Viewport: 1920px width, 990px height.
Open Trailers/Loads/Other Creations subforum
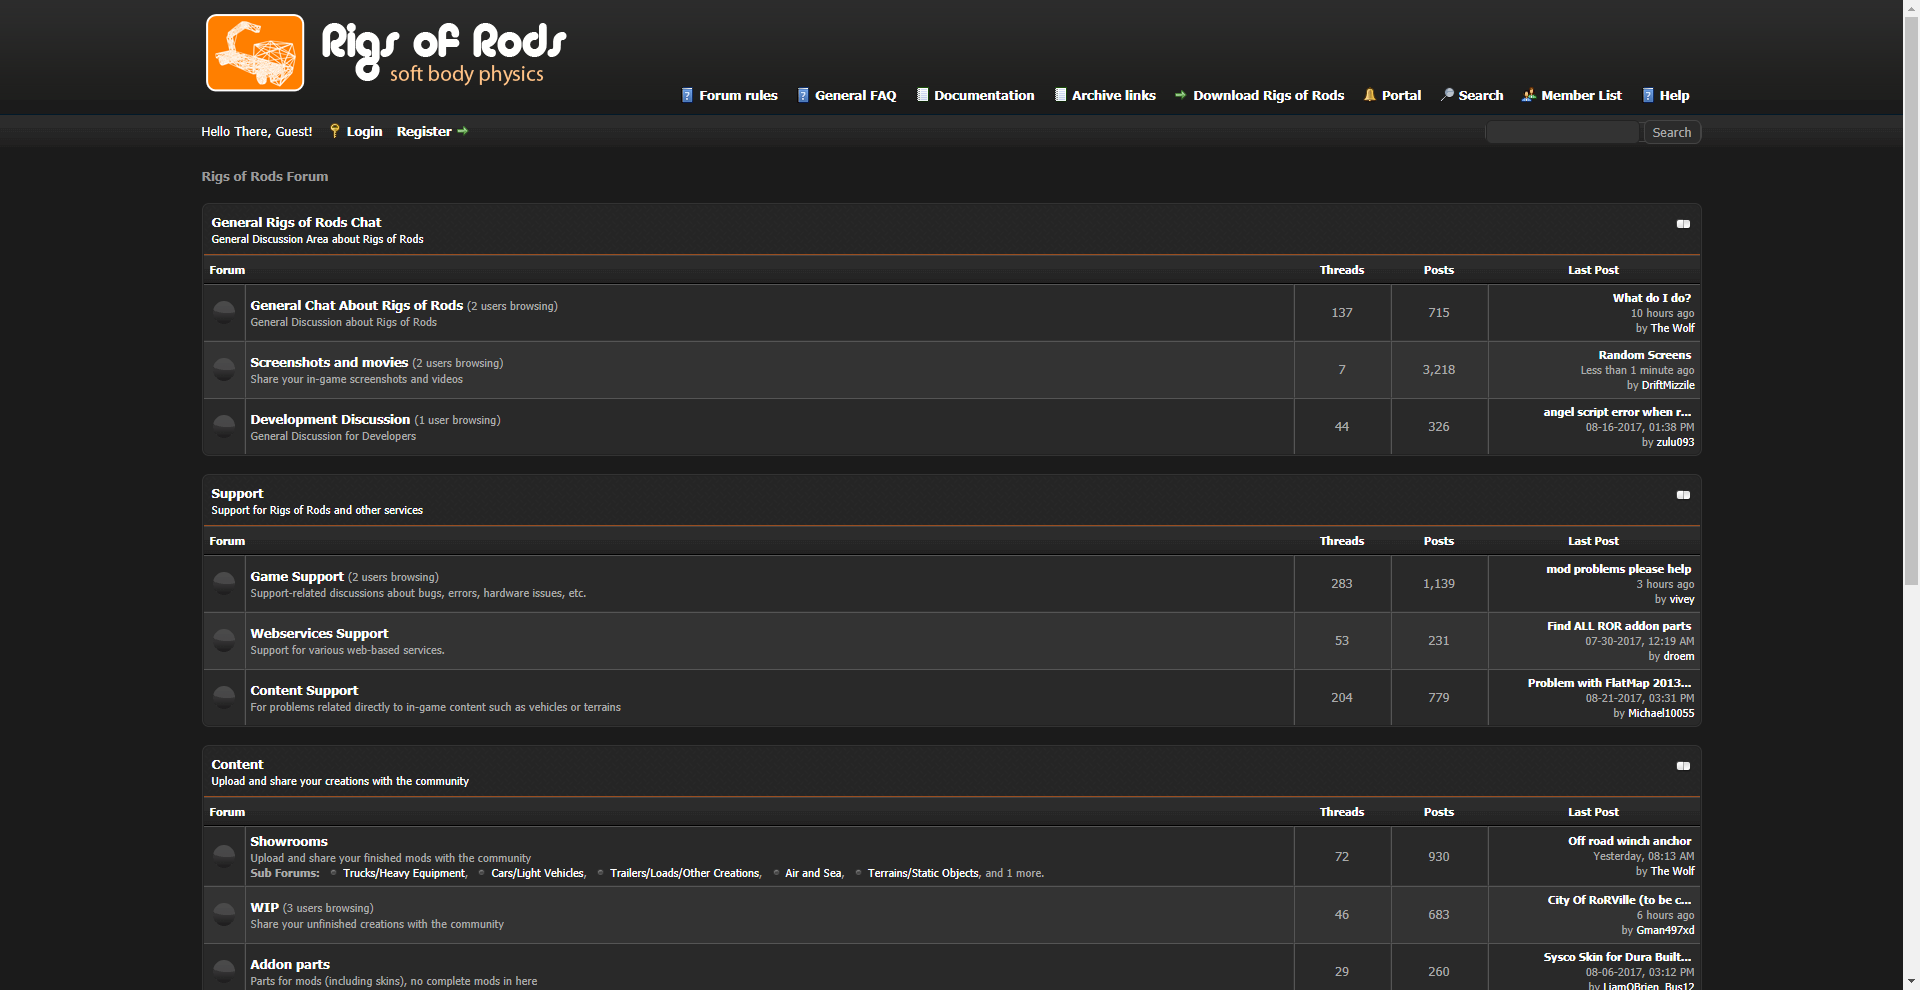pos(685,873)
